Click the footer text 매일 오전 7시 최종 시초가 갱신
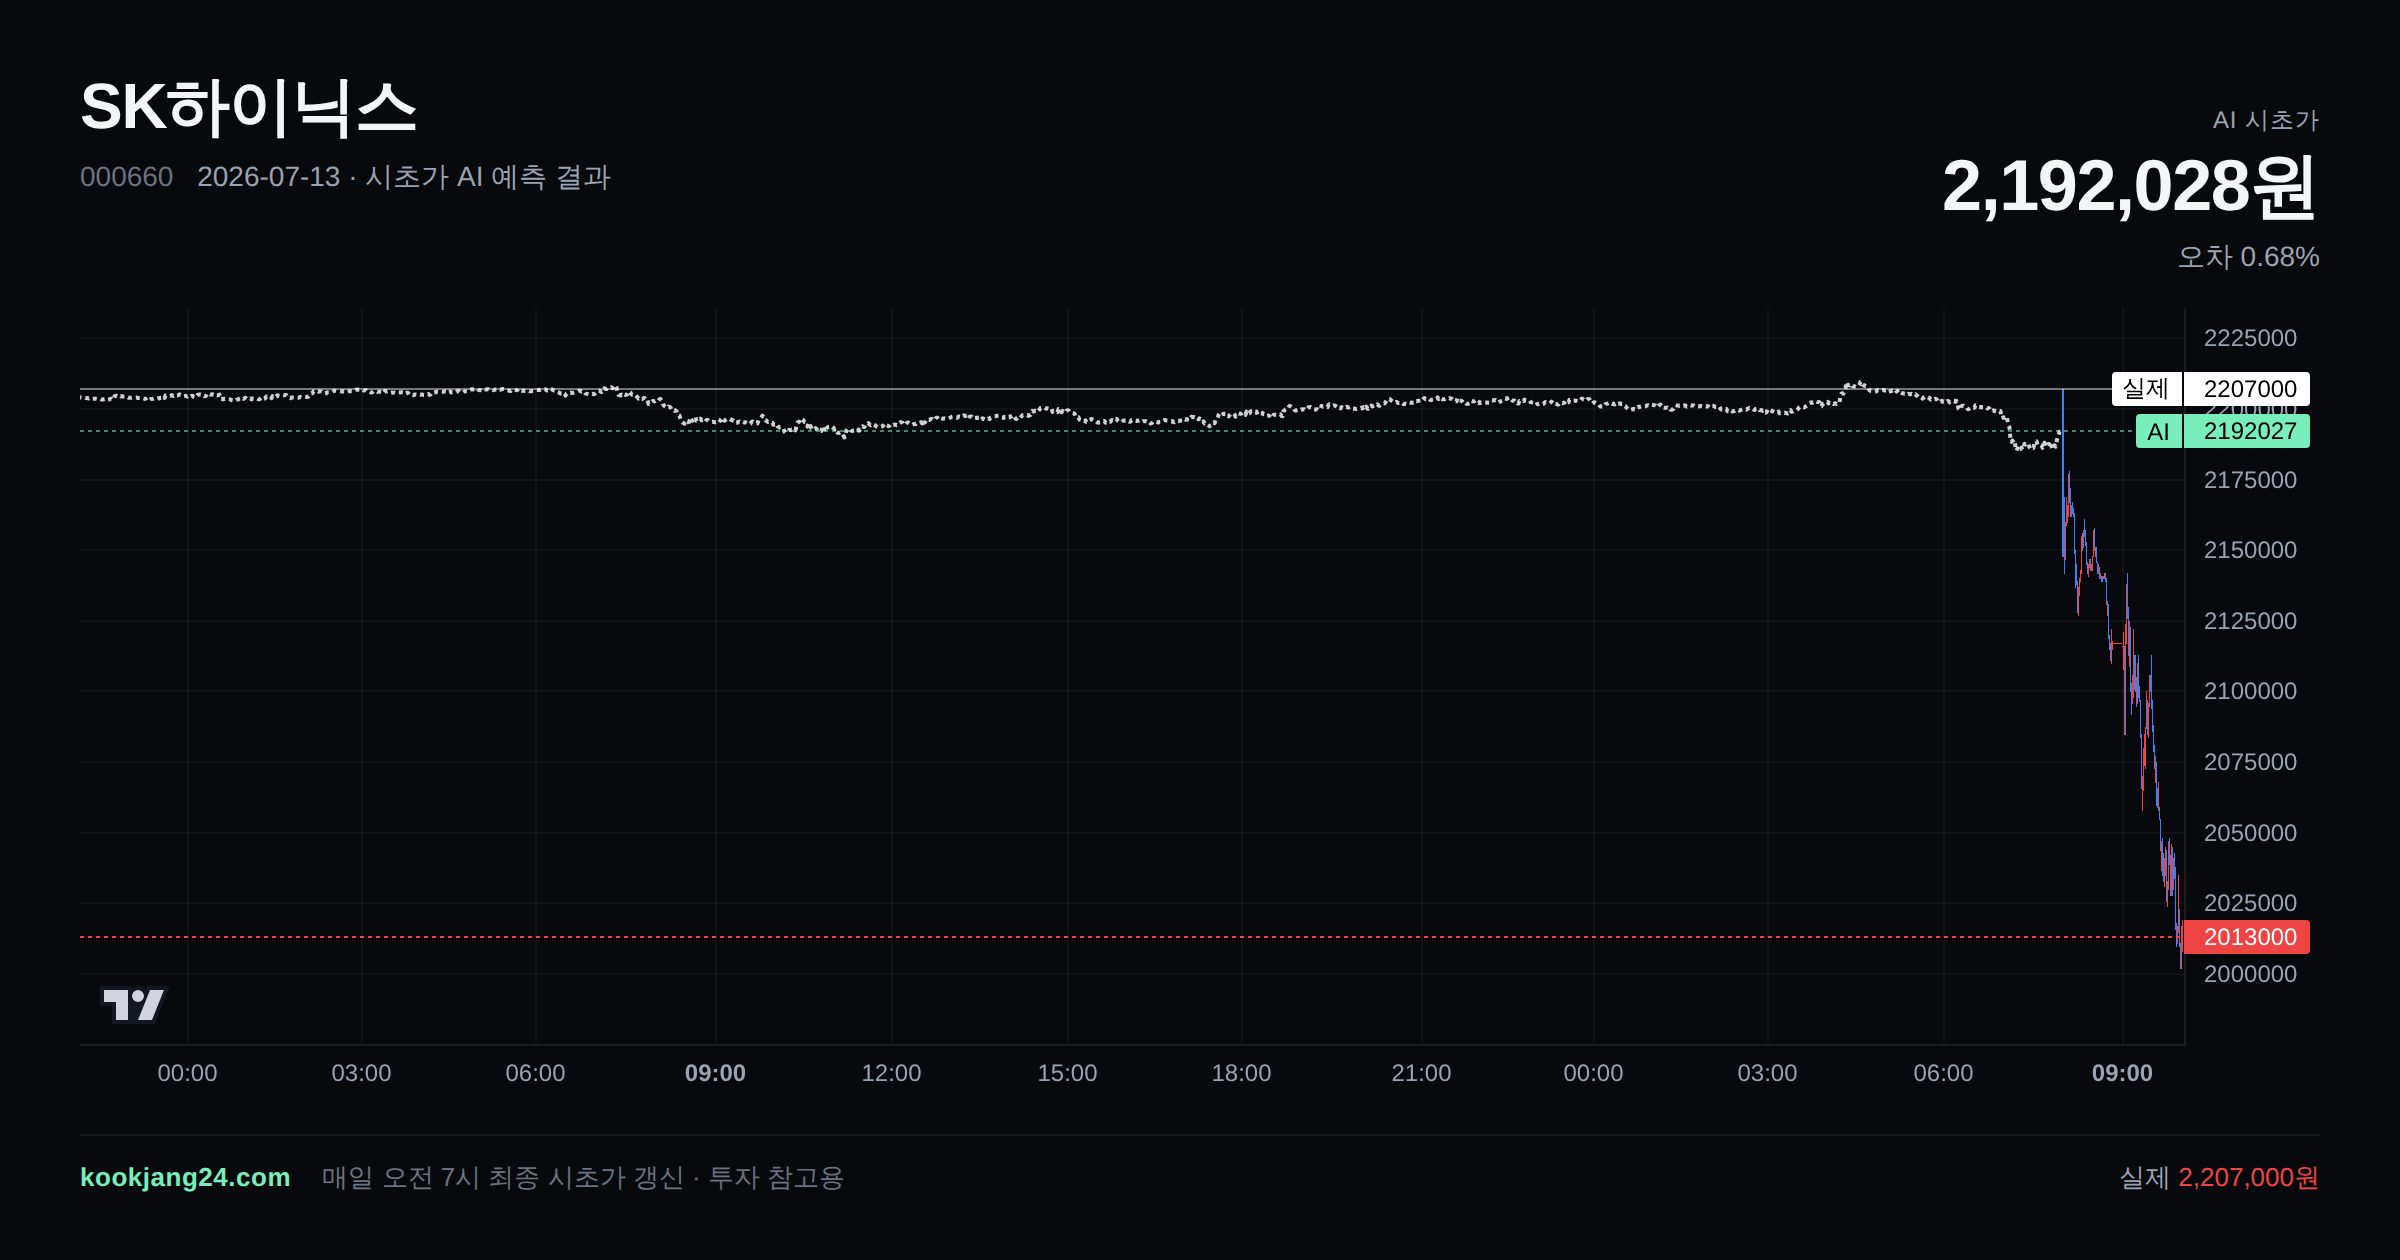Viewport: 2400px width, 1260px height. coord(502,1178)
